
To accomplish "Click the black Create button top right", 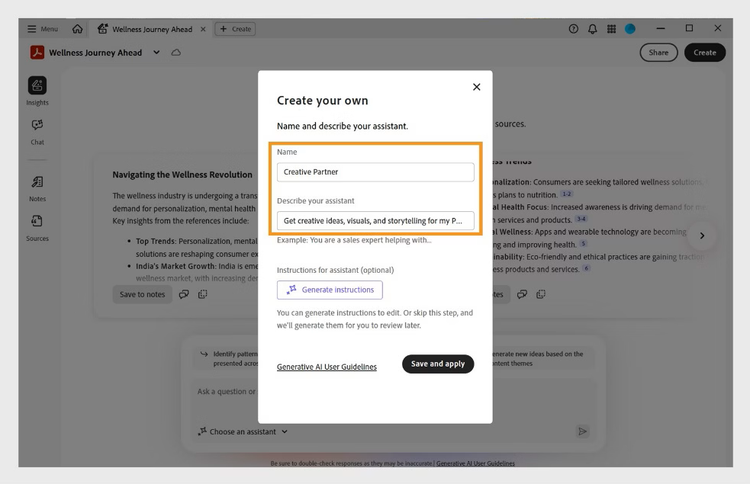I will (705, 53).
